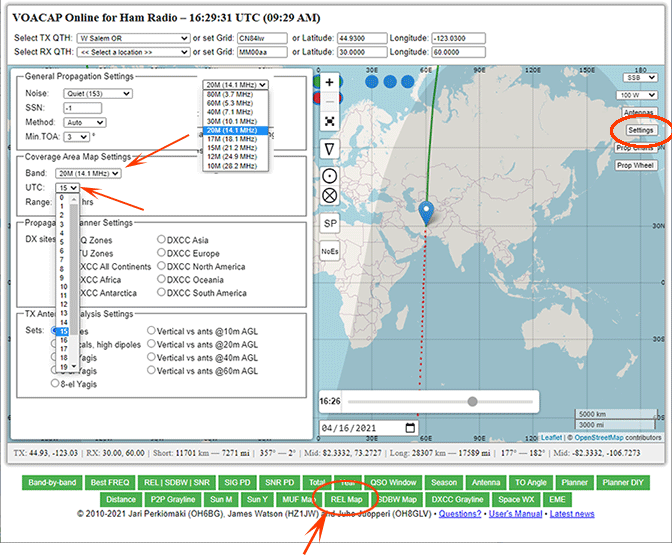Click the RX Latitude input field
The image size is (672, 557).
pyautogui.click(x=362, y=52)
